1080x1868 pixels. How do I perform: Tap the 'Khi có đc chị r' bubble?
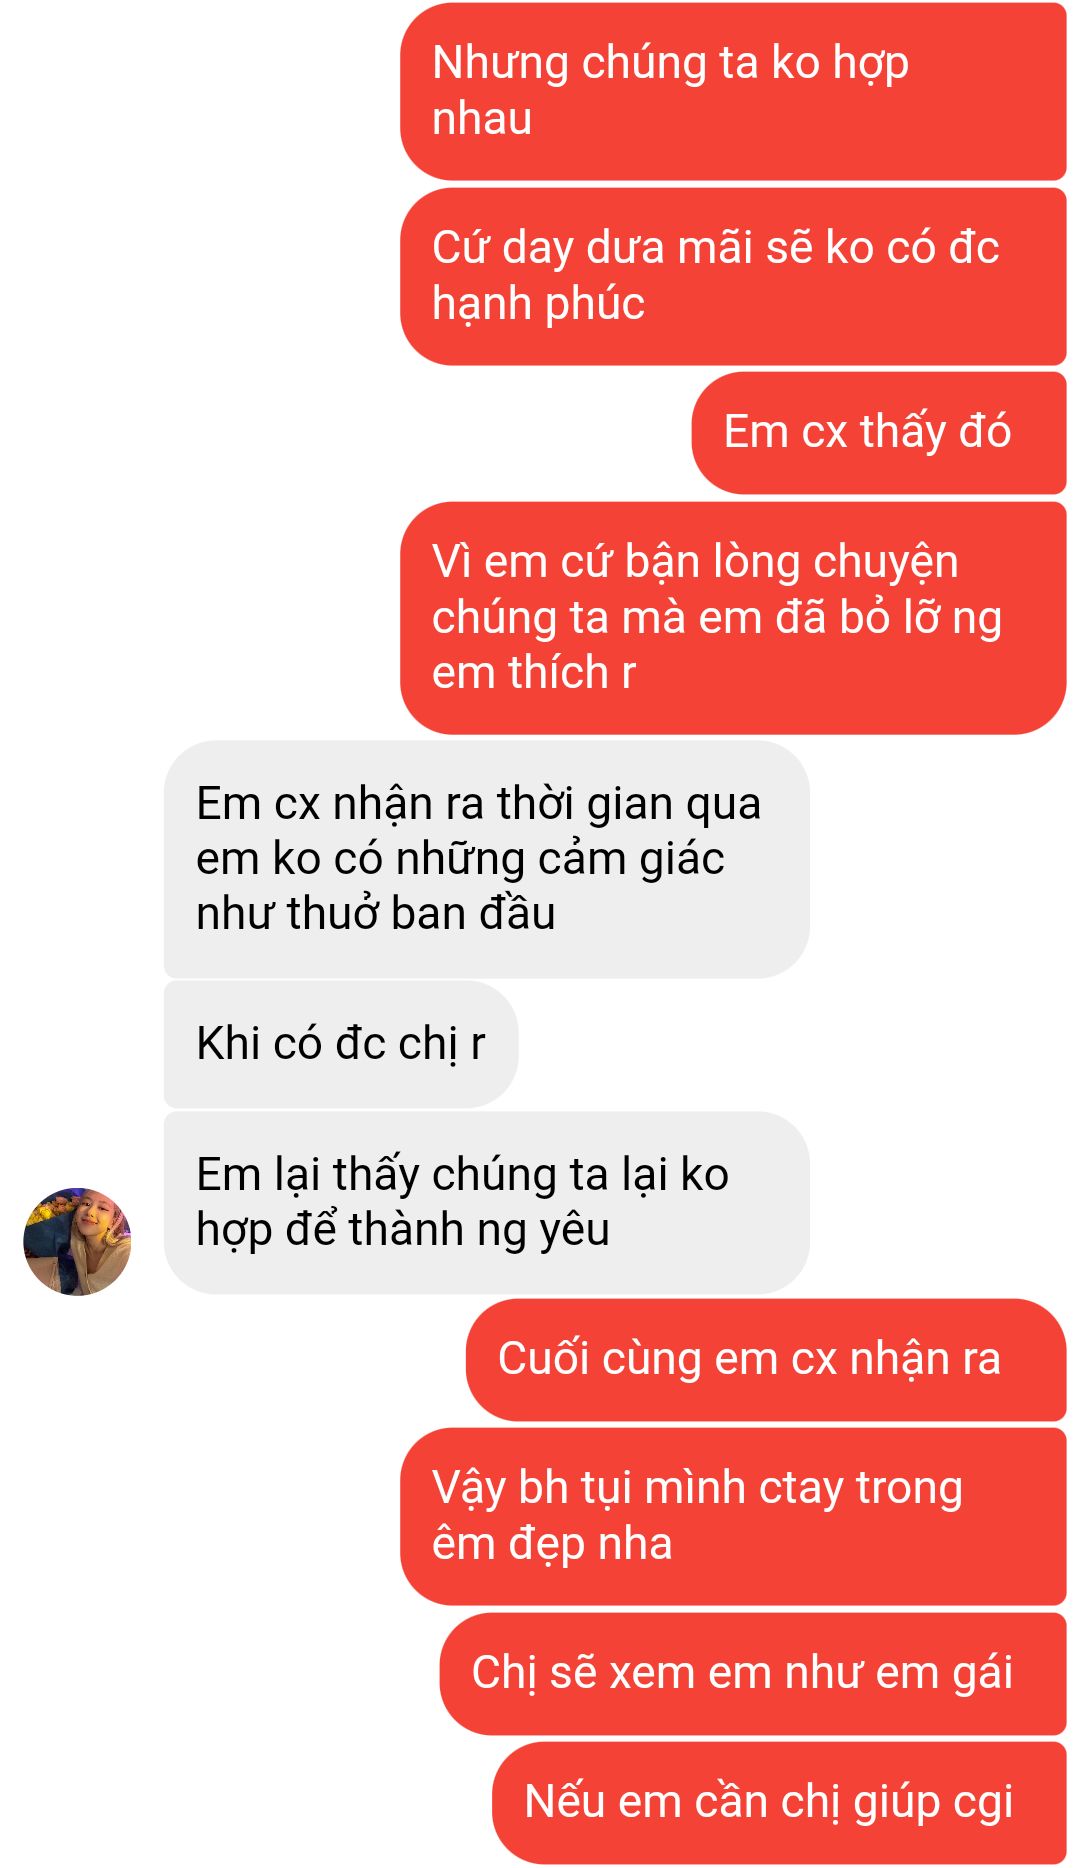coord(341,1044)
